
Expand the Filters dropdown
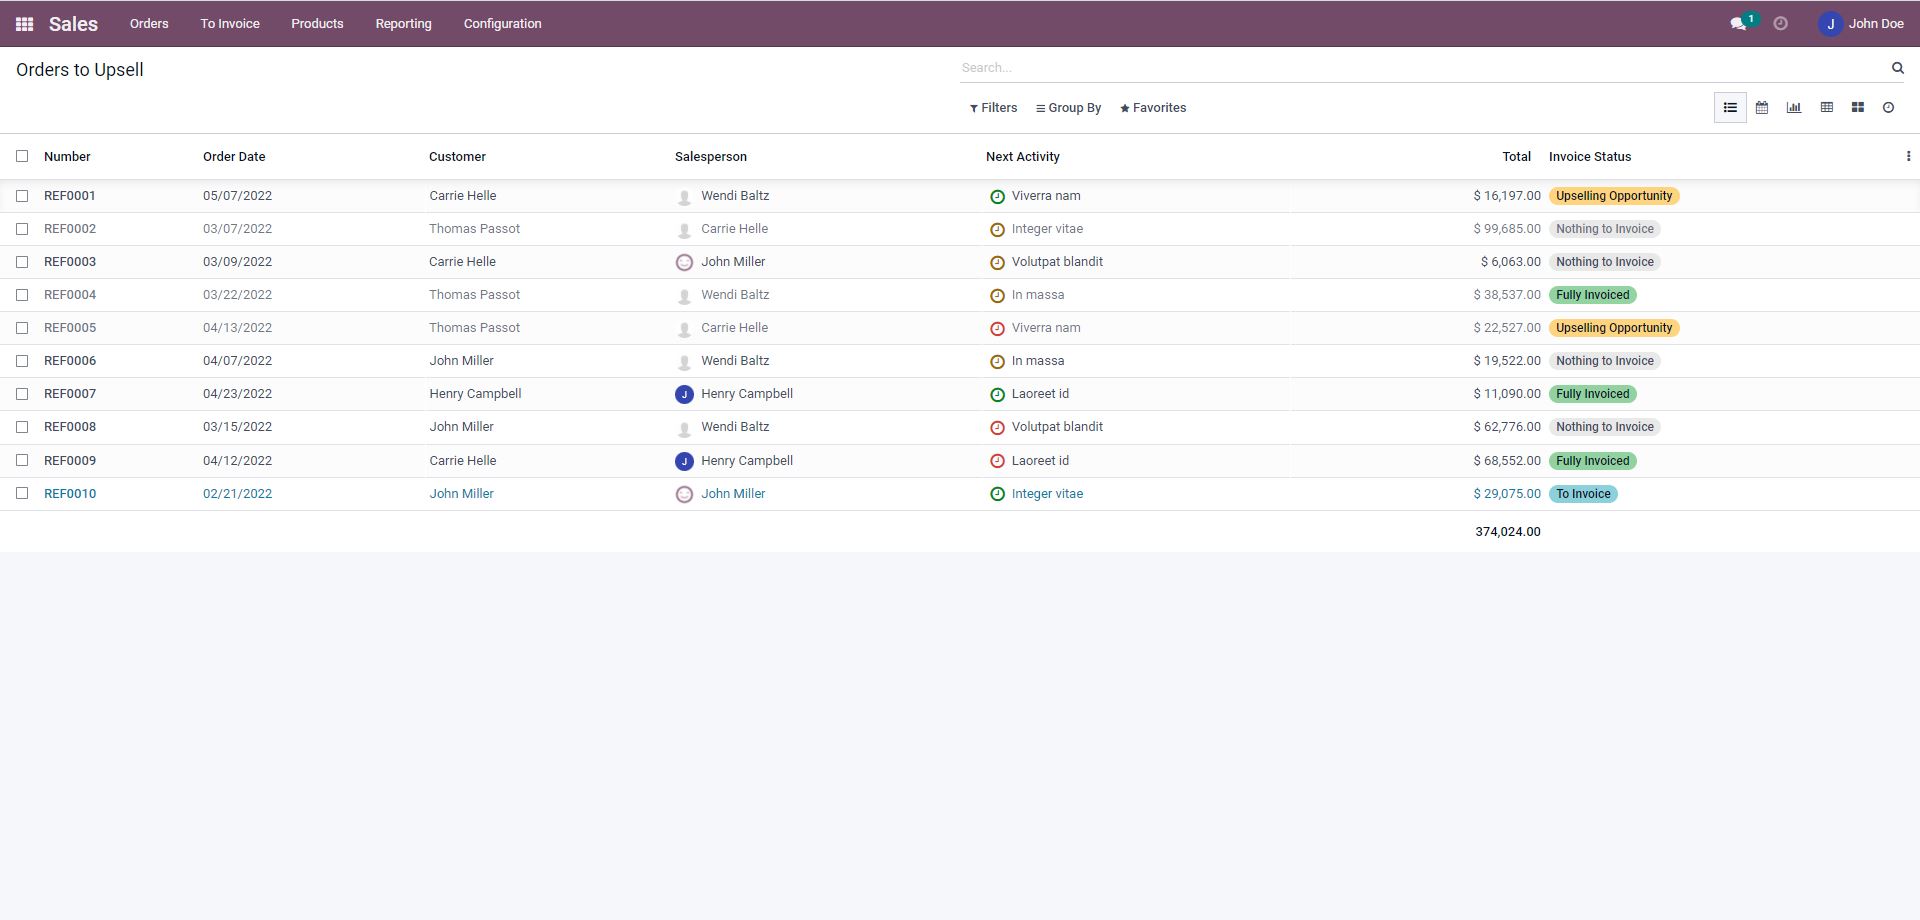coord(993,108)
